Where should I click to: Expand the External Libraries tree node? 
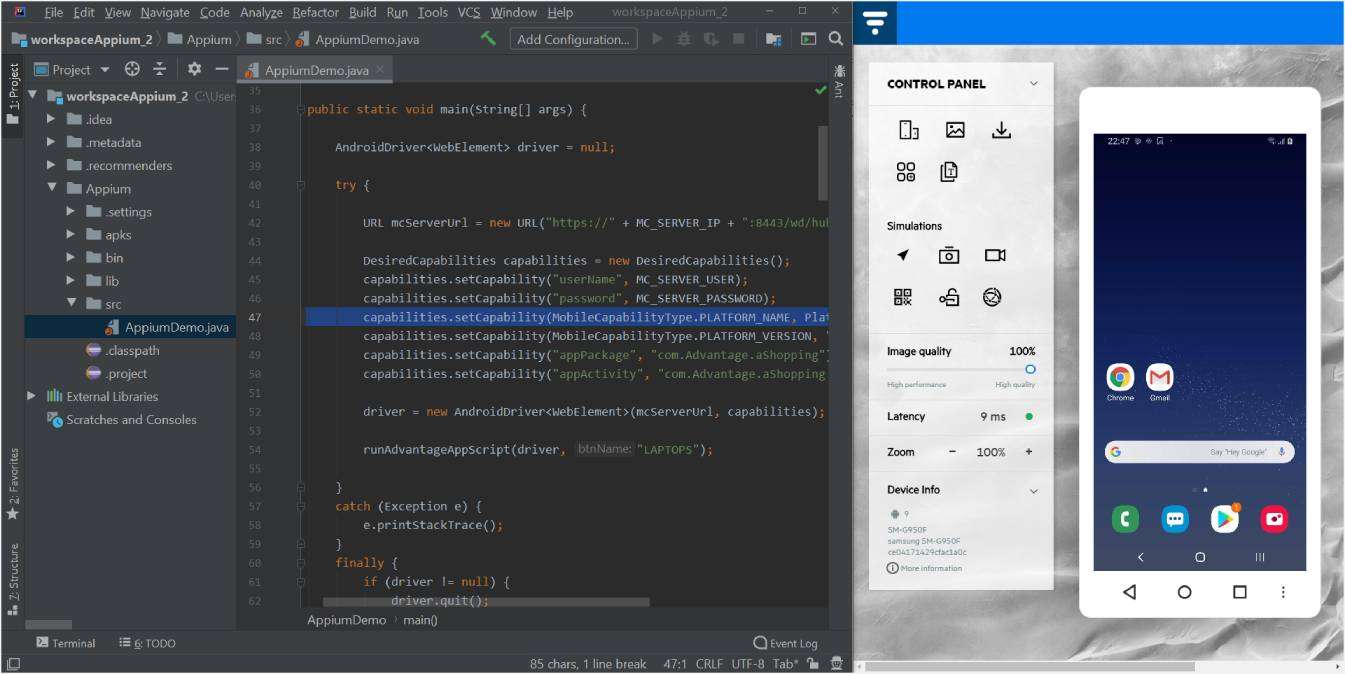pyautogui.click(x=32, y=397)
